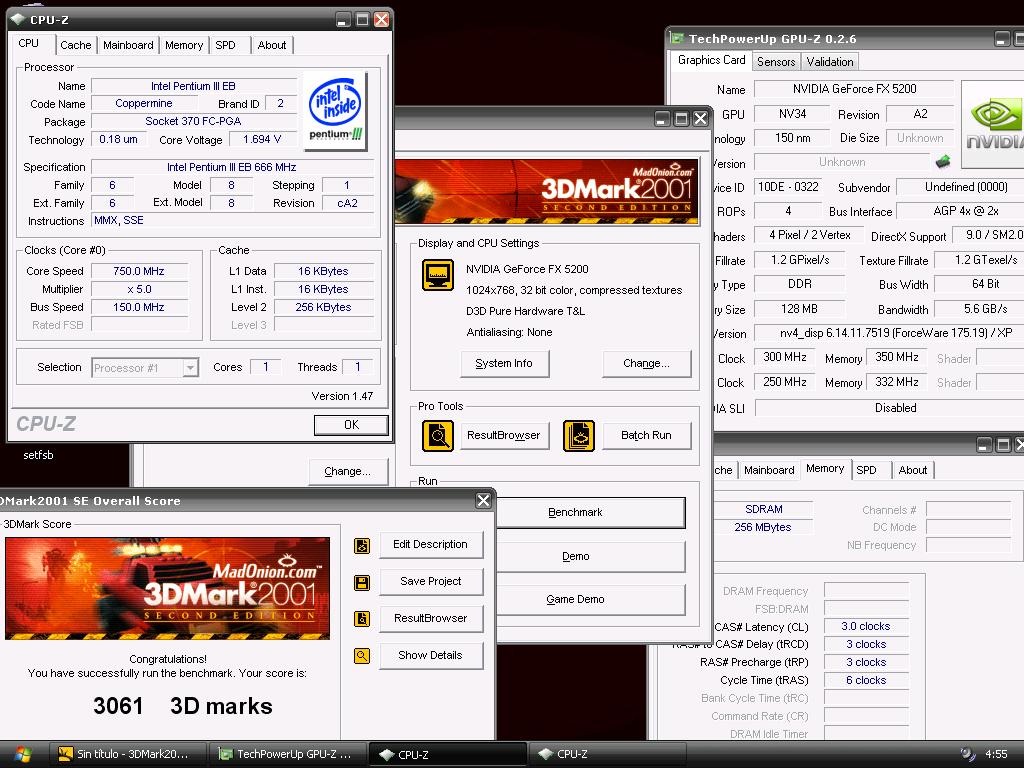Viewport: 1024px width, 768px height.
Task: Open the About tab in top CPU-Z window
Action: click(x=272, y=45)
